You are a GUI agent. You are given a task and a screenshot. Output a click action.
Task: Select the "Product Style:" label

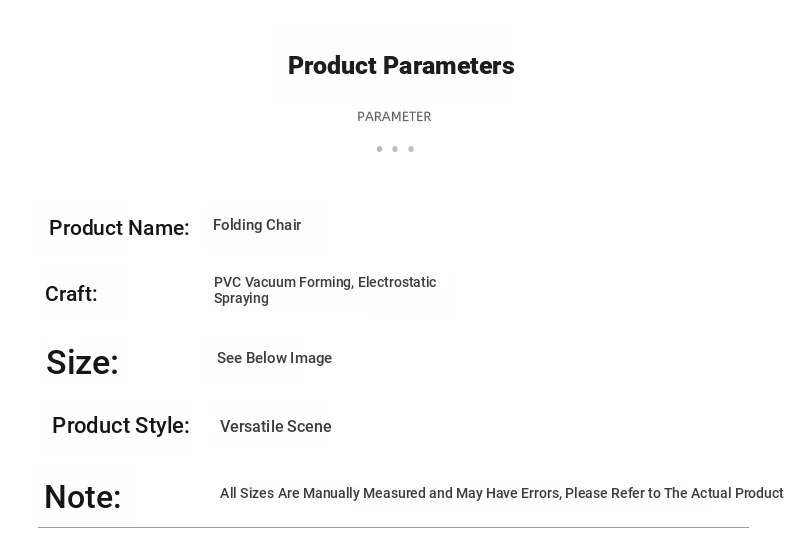(121, 426)
